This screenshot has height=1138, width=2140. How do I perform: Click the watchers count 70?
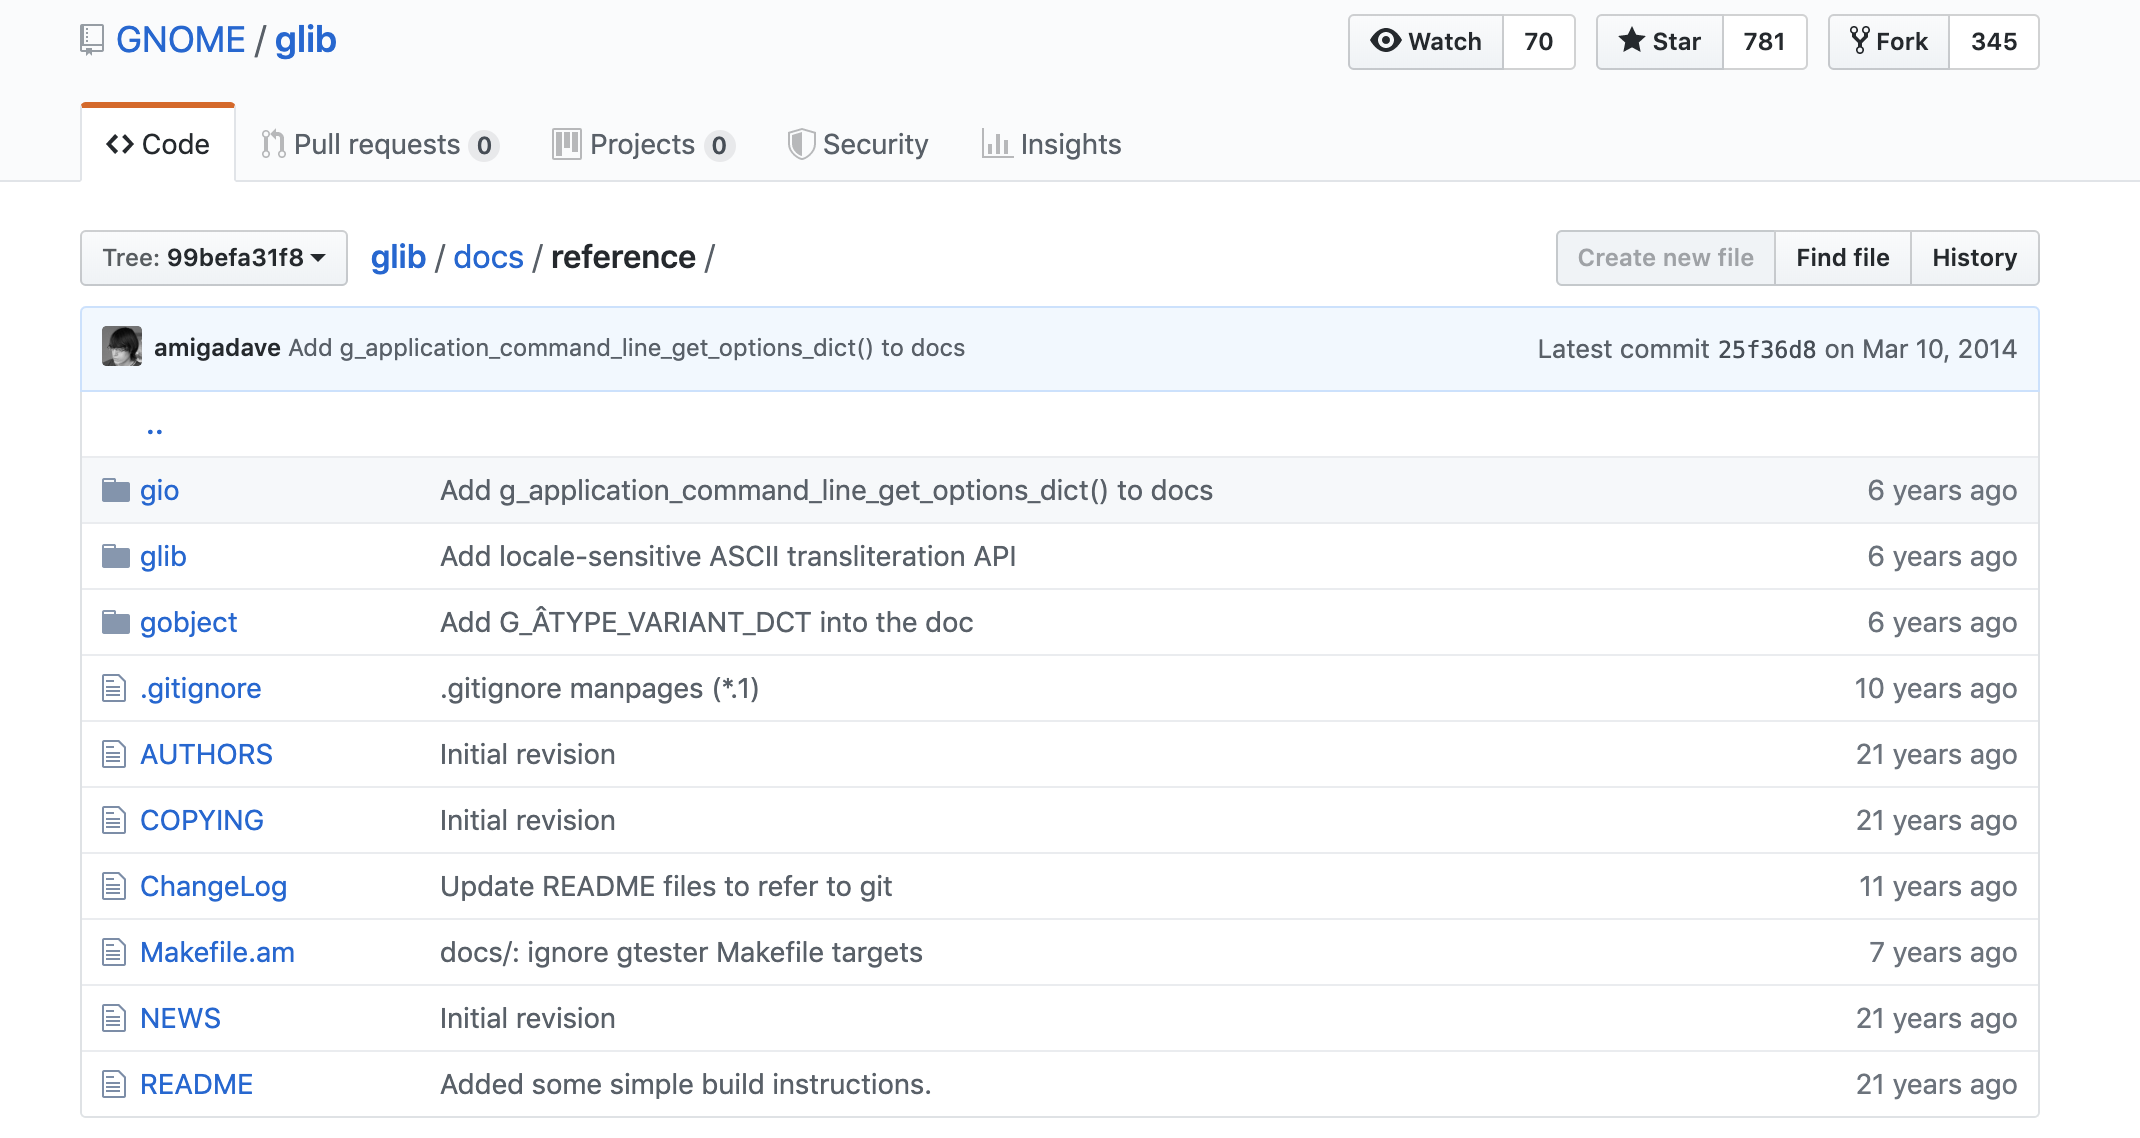pyautogui.click(x=1538, y=42)
